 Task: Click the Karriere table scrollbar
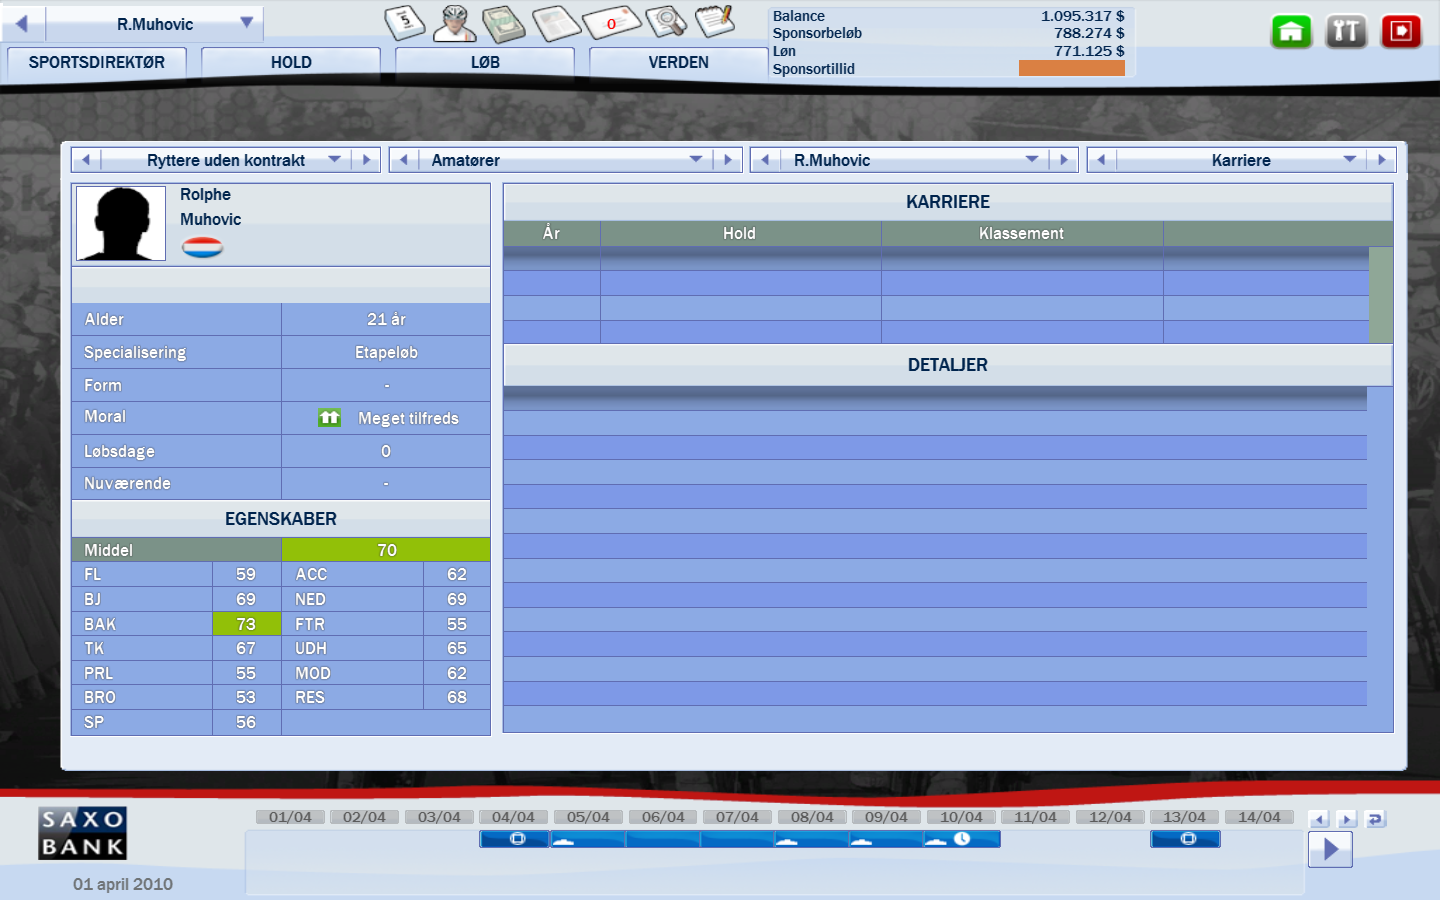click(1380, 295)
